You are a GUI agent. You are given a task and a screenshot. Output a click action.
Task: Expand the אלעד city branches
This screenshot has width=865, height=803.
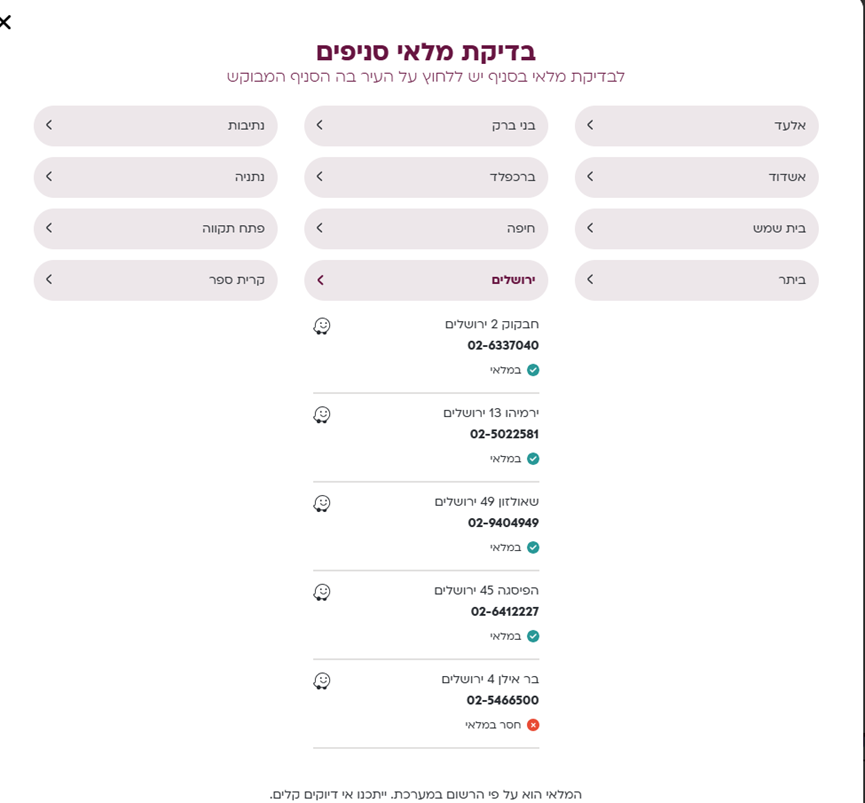[x=696, y=126]
